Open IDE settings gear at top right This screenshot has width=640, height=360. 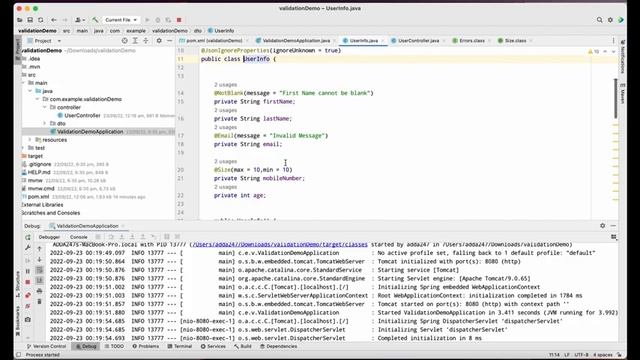610,20
